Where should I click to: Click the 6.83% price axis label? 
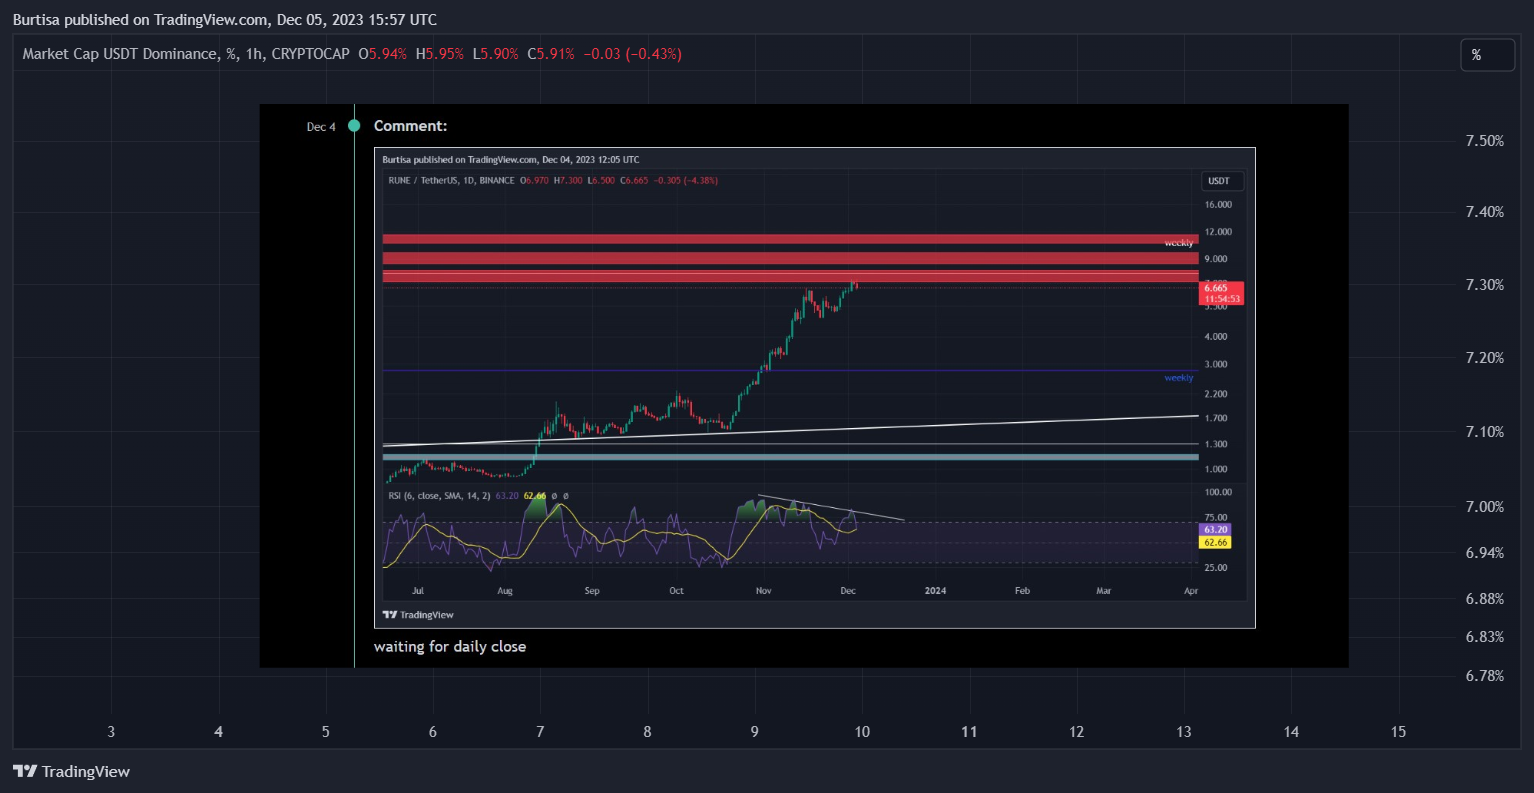click(1485, 637)
